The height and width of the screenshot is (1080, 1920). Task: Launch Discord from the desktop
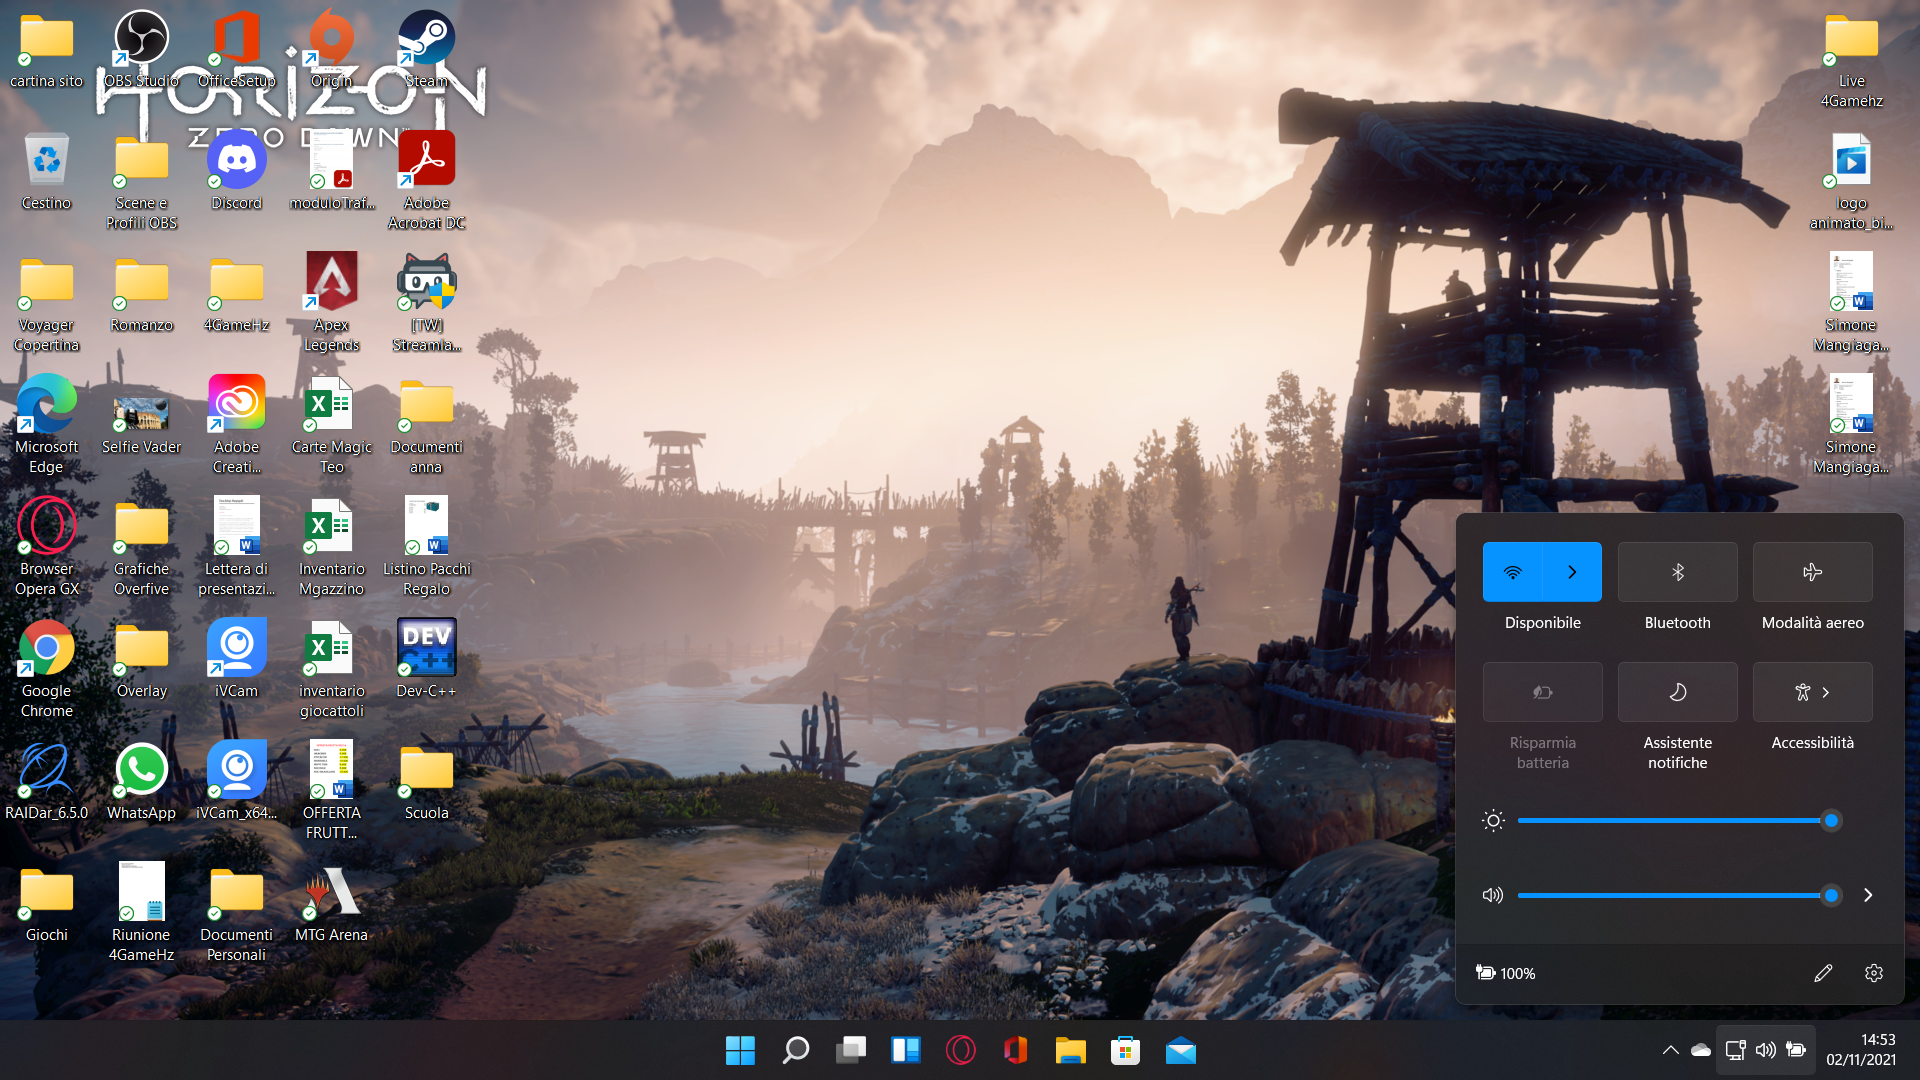(x=236, y=172)
